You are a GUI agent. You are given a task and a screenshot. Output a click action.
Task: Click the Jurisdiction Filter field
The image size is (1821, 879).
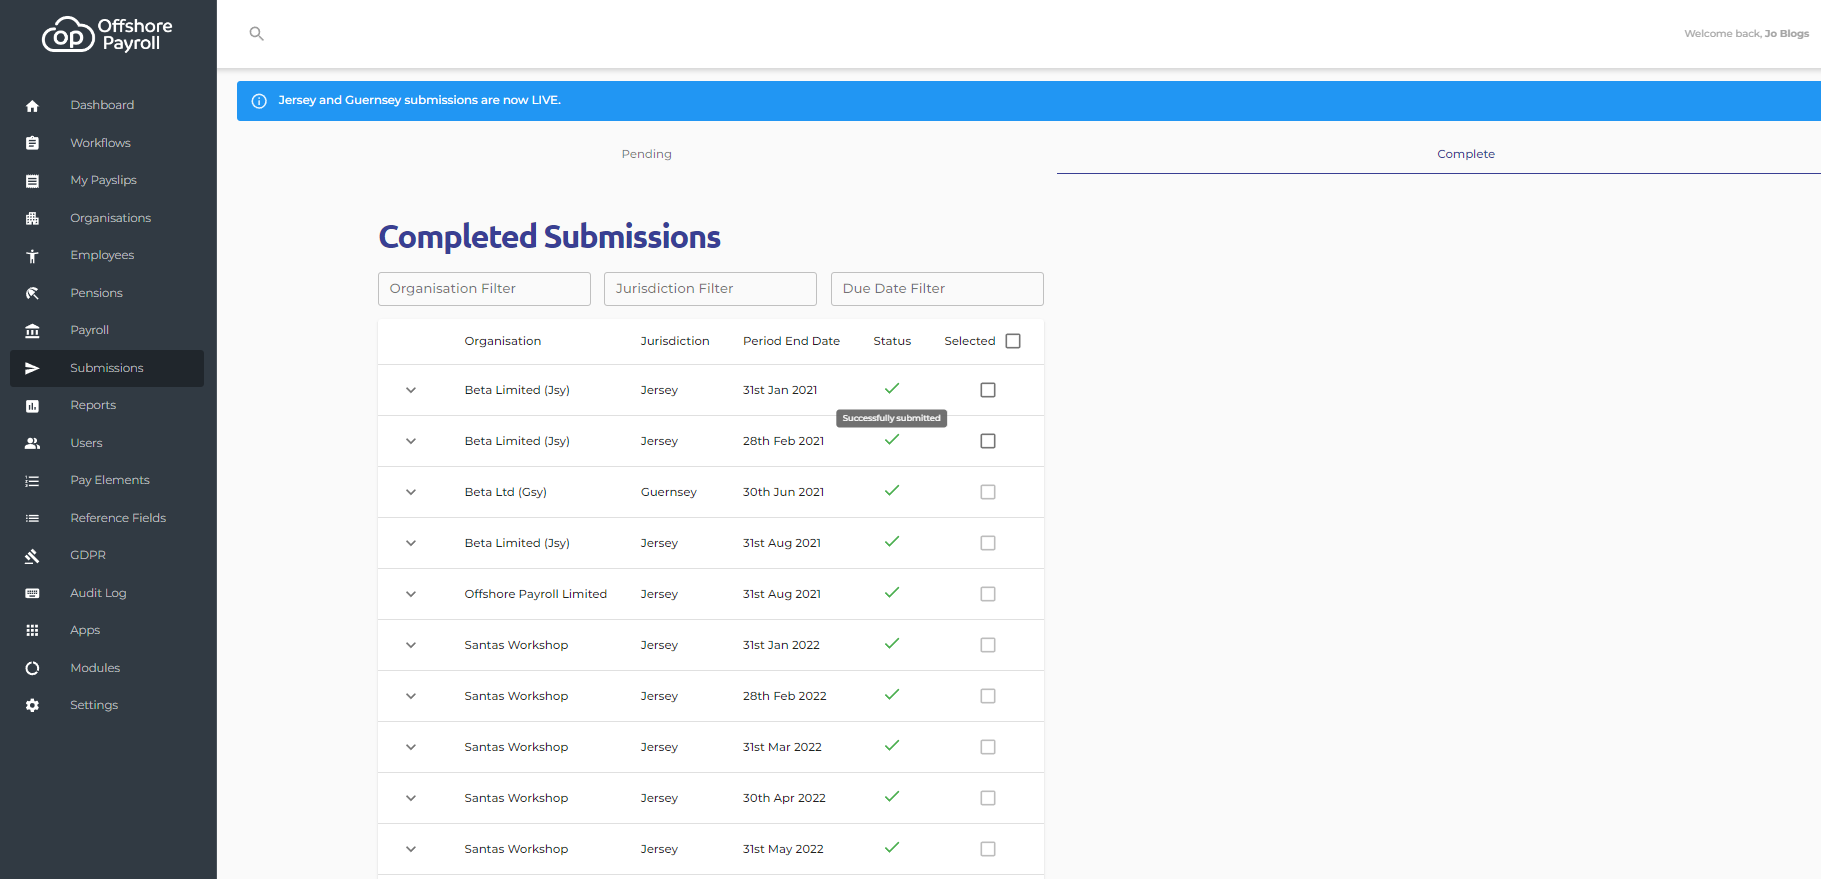710,289
